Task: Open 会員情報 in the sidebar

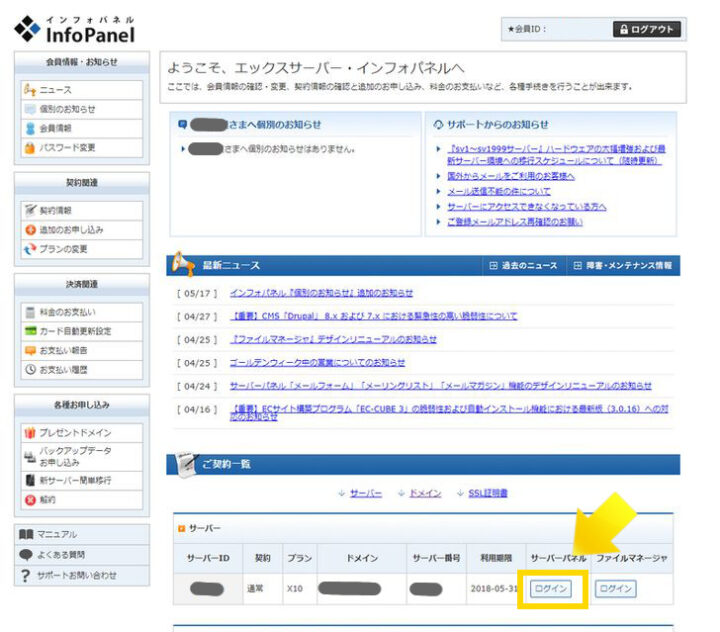Action: click(82, 129)
